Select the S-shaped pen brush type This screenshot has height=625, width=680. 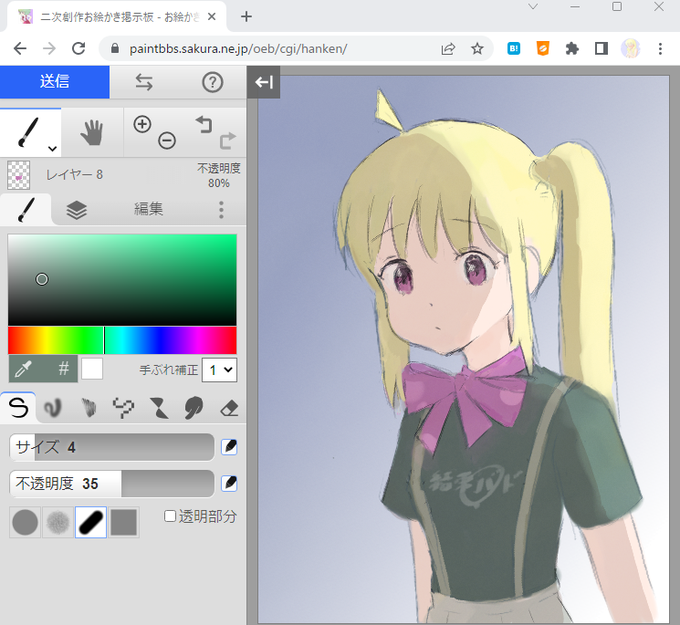click(18, 408)
